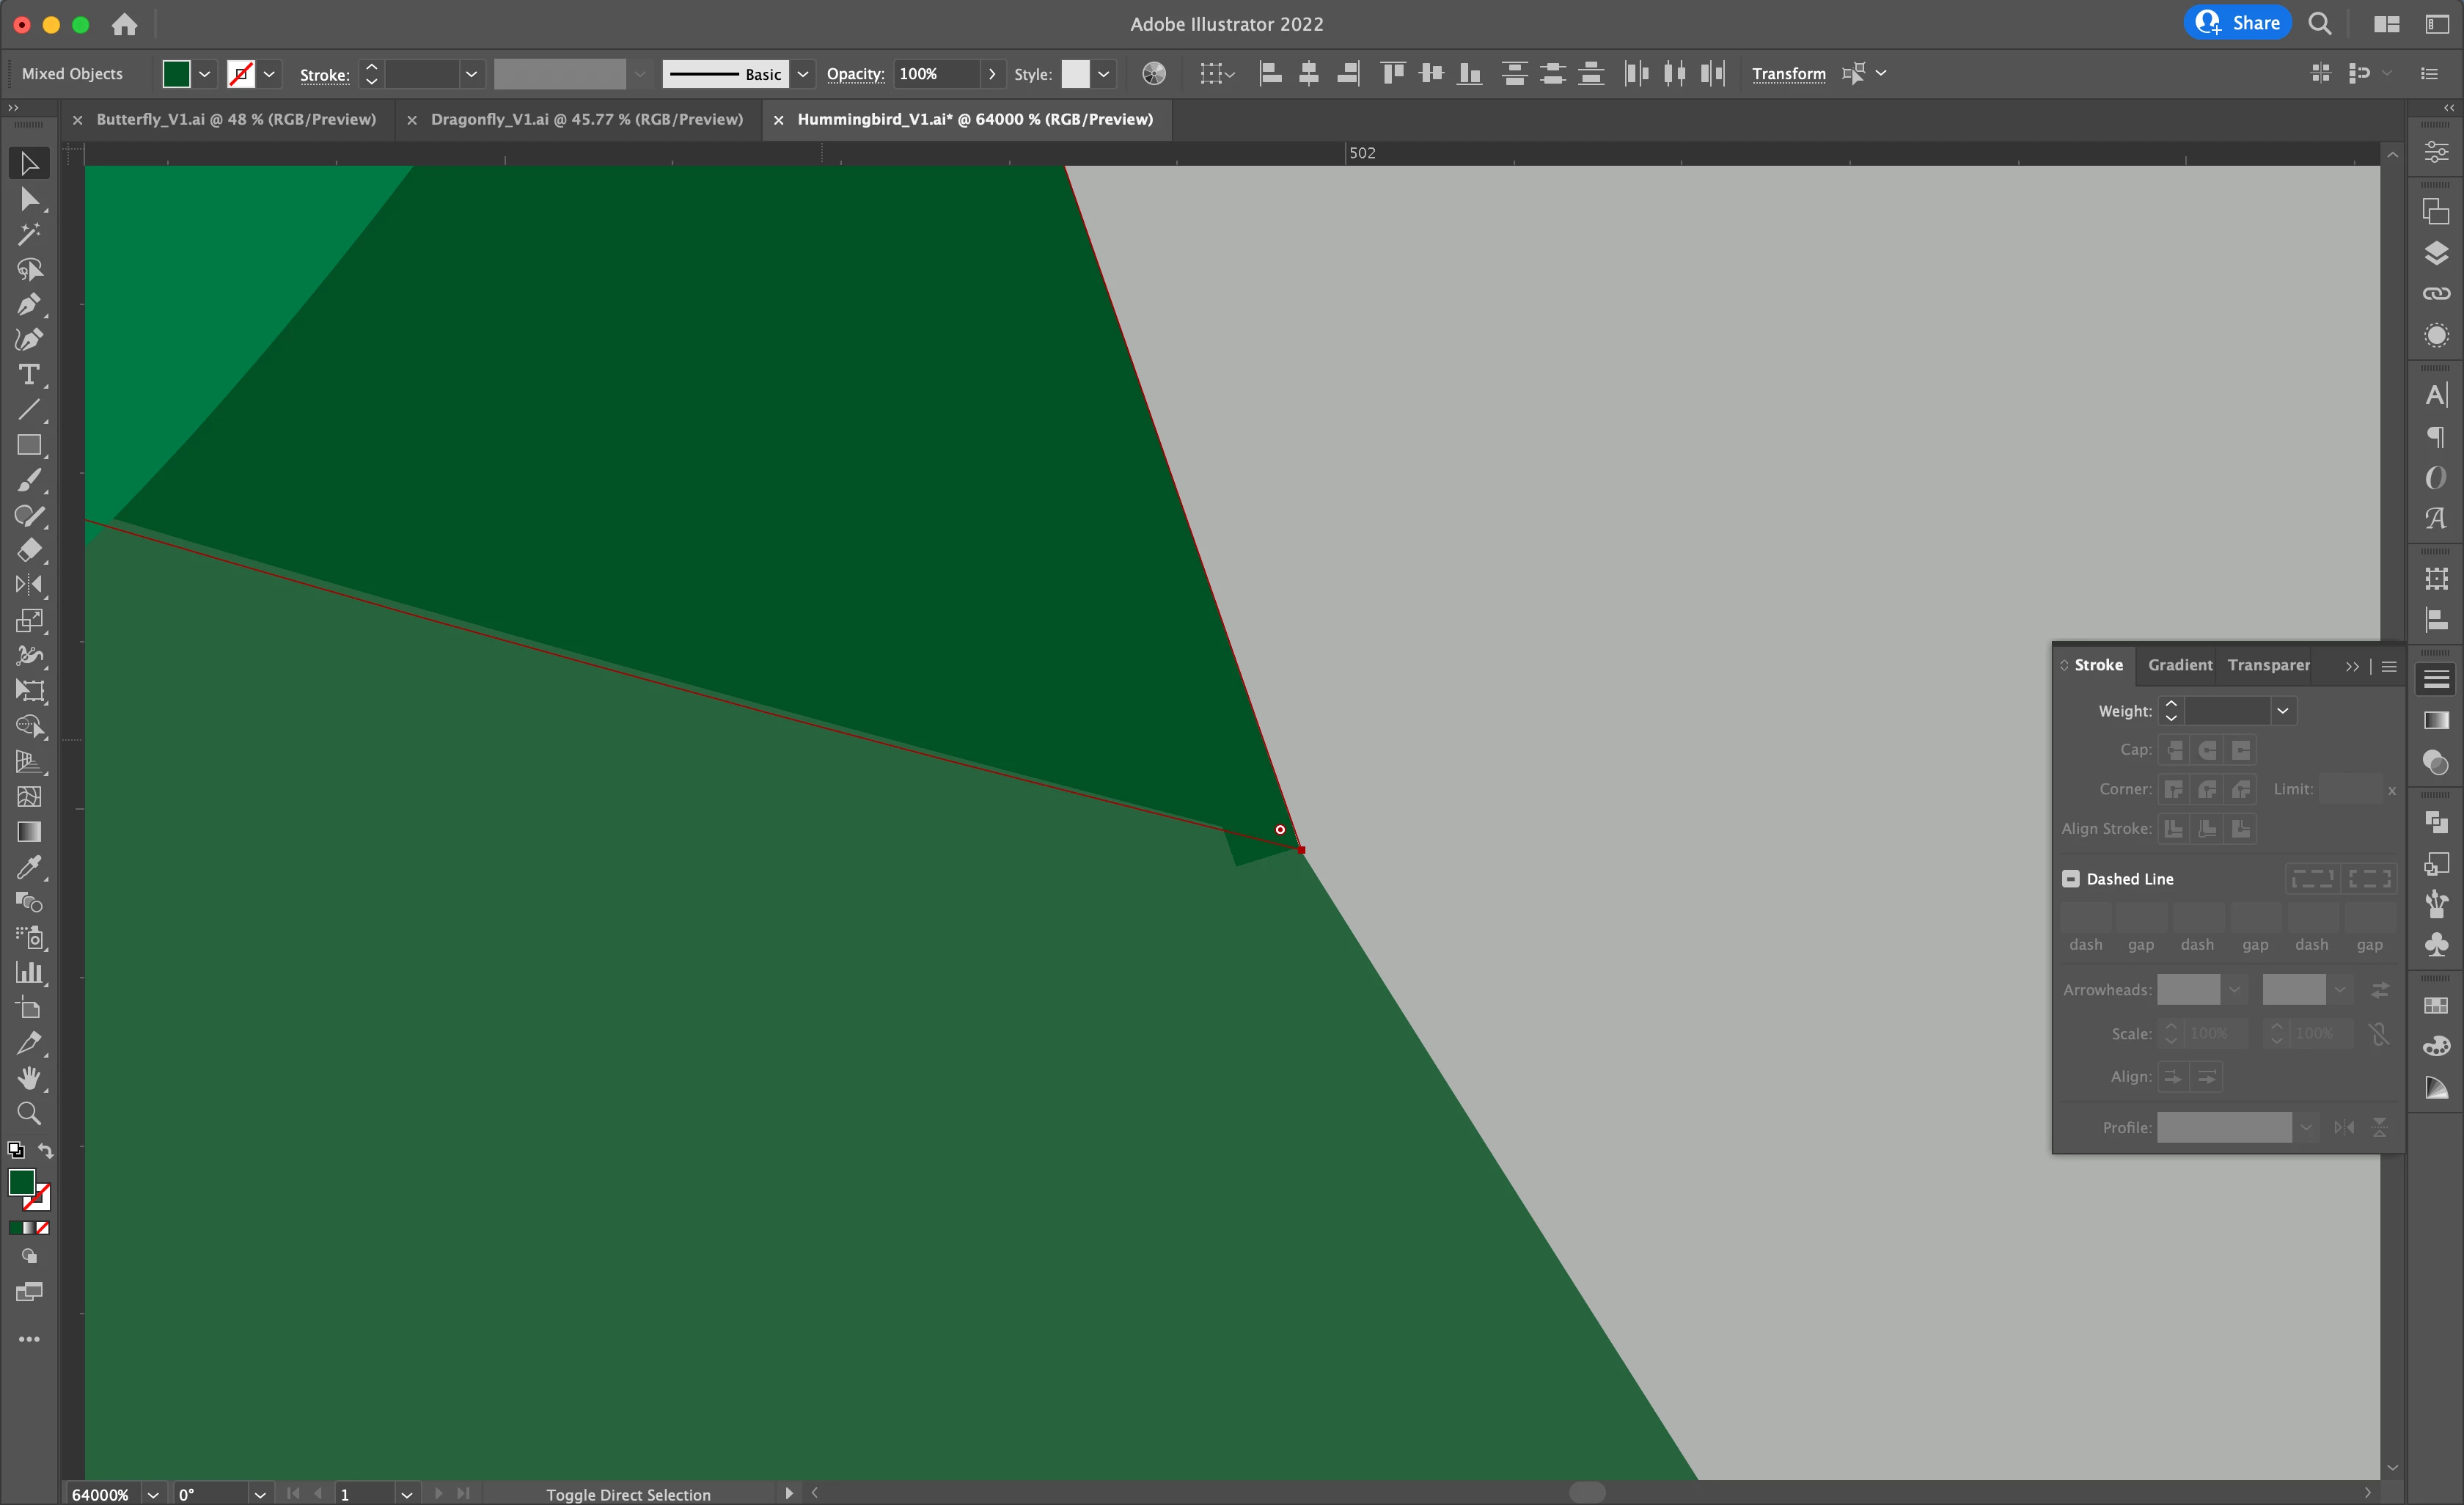Image resolution: width=2464 pixels, height=1505 pixels.
Task: Toggle default fill and stroke
Action: click(x=16, y=1151)
